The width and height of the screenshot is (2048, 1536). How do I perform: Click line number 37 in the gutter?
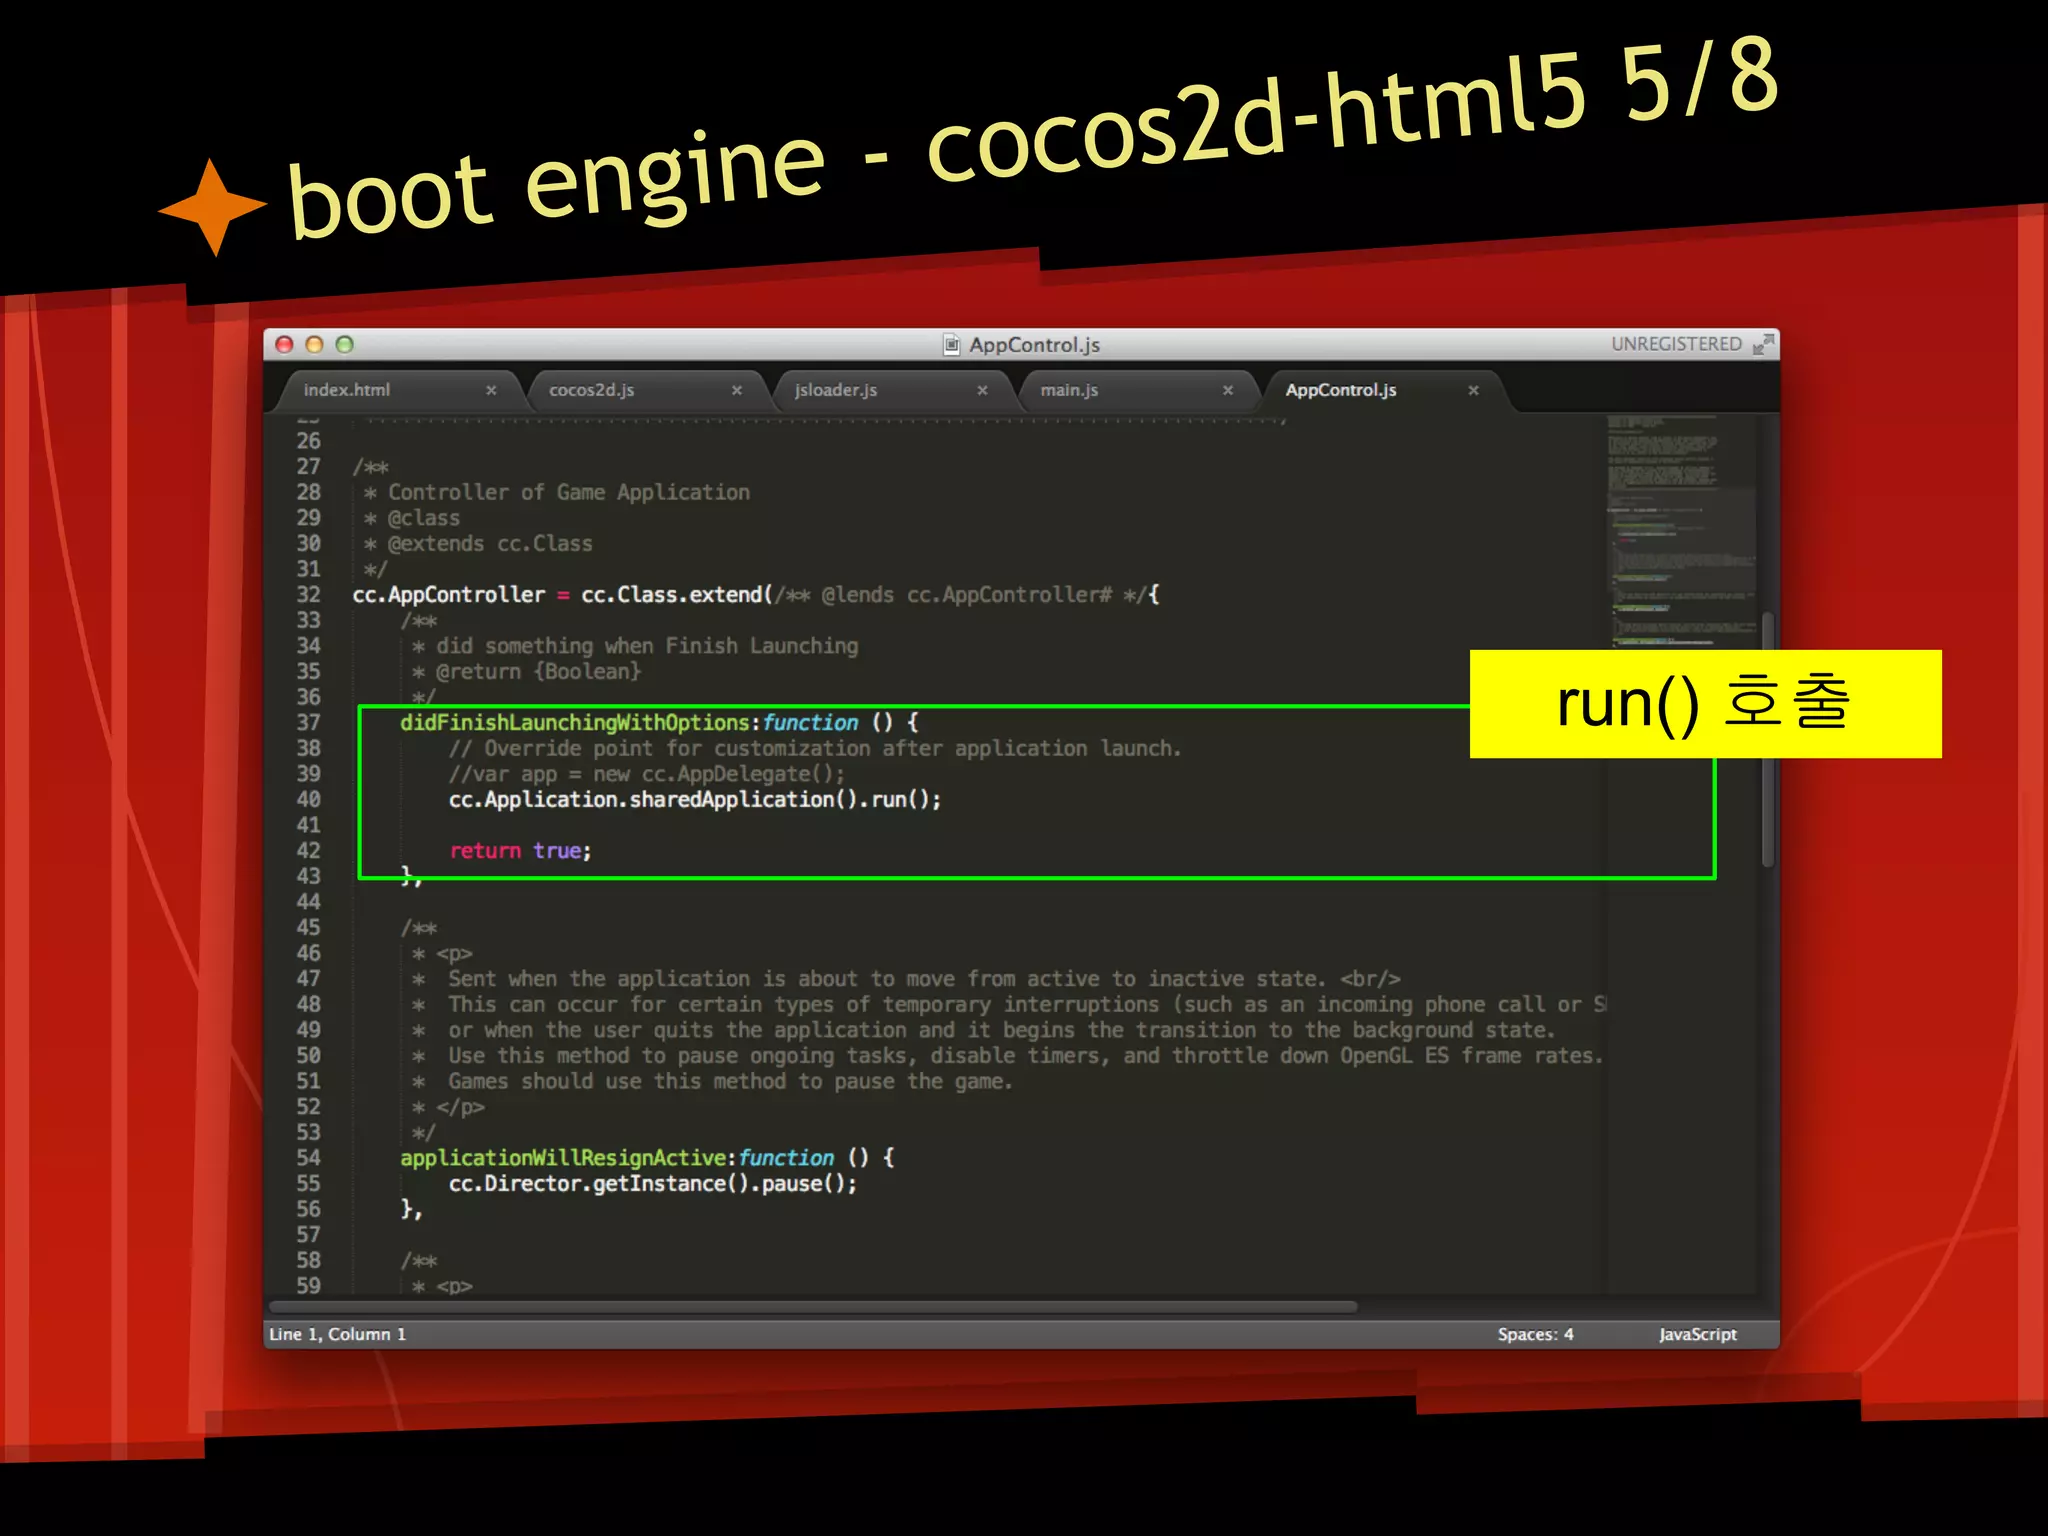click(x=309, y=722)
